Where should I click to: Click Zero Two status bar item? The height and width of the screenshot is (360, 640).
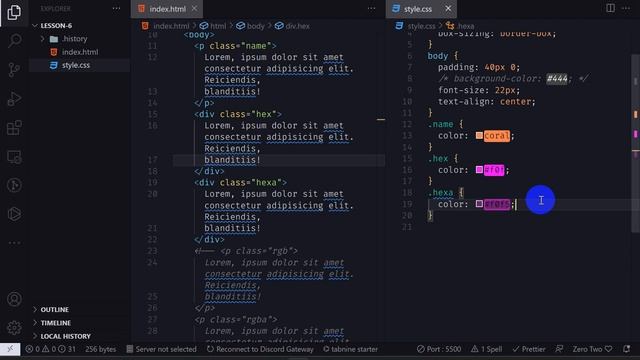coord(592,349)
